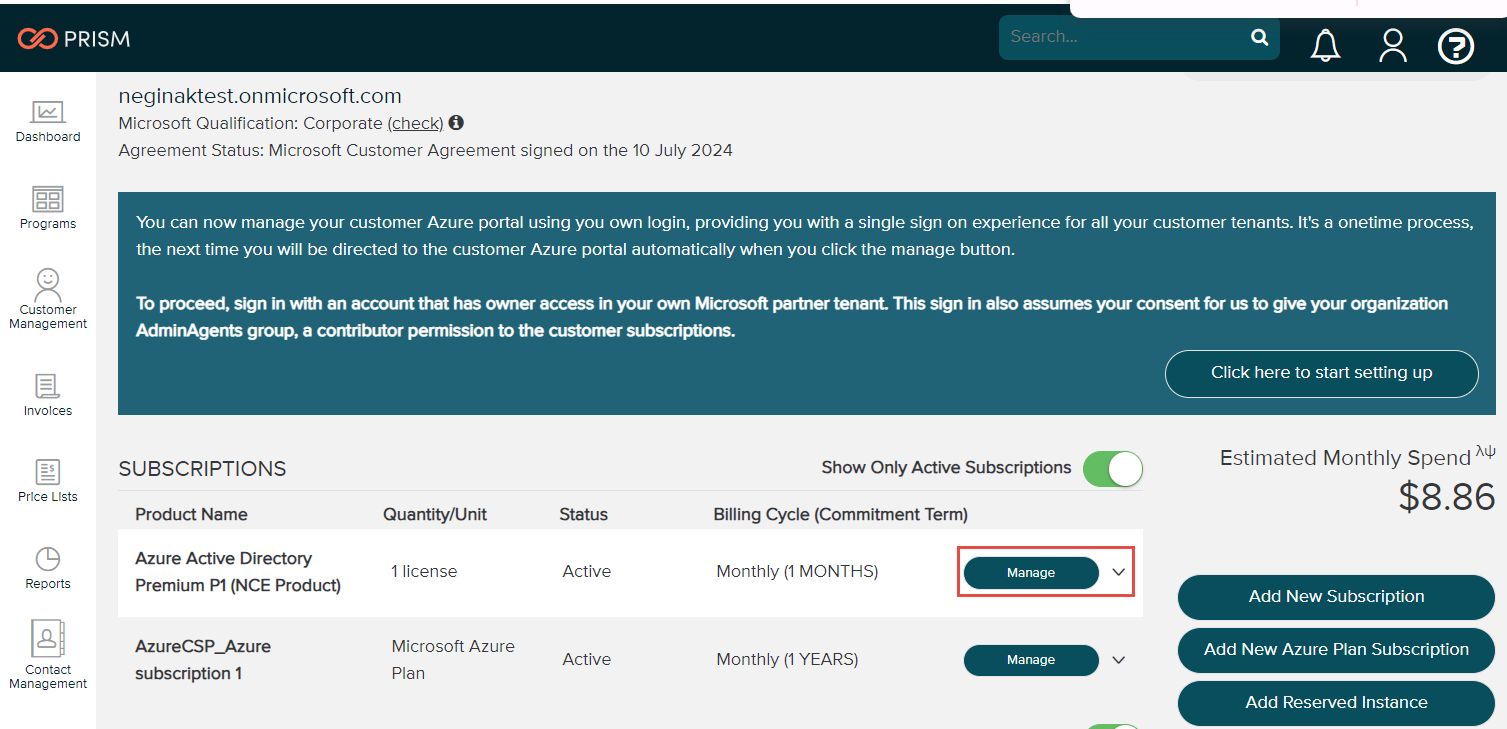Open the Programs sidebar icon
Screen dimensions: 1507x729
click(x=47, y=207)
